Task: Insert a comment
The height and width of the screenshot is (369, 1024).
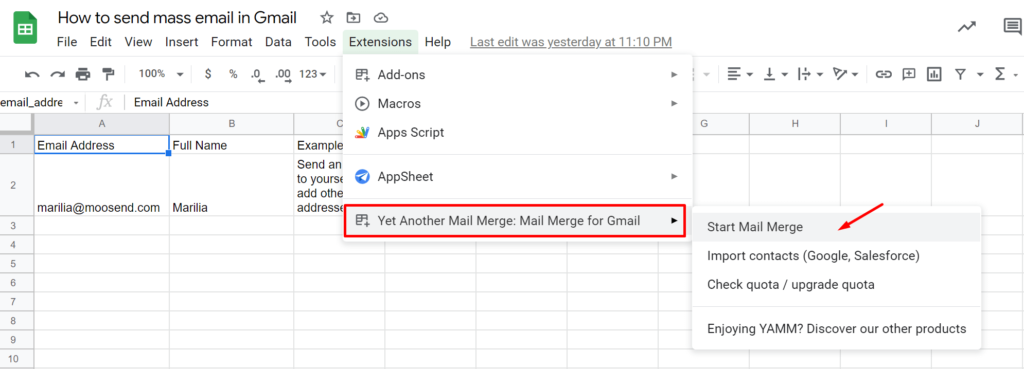Action: (x=909, y=74)
